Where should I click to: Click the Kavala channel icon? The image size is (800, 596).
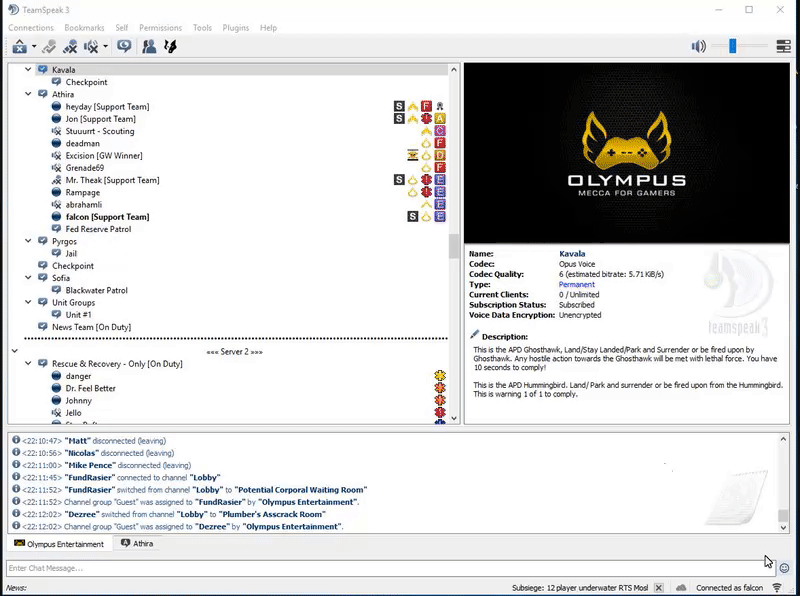coord(43,69)
